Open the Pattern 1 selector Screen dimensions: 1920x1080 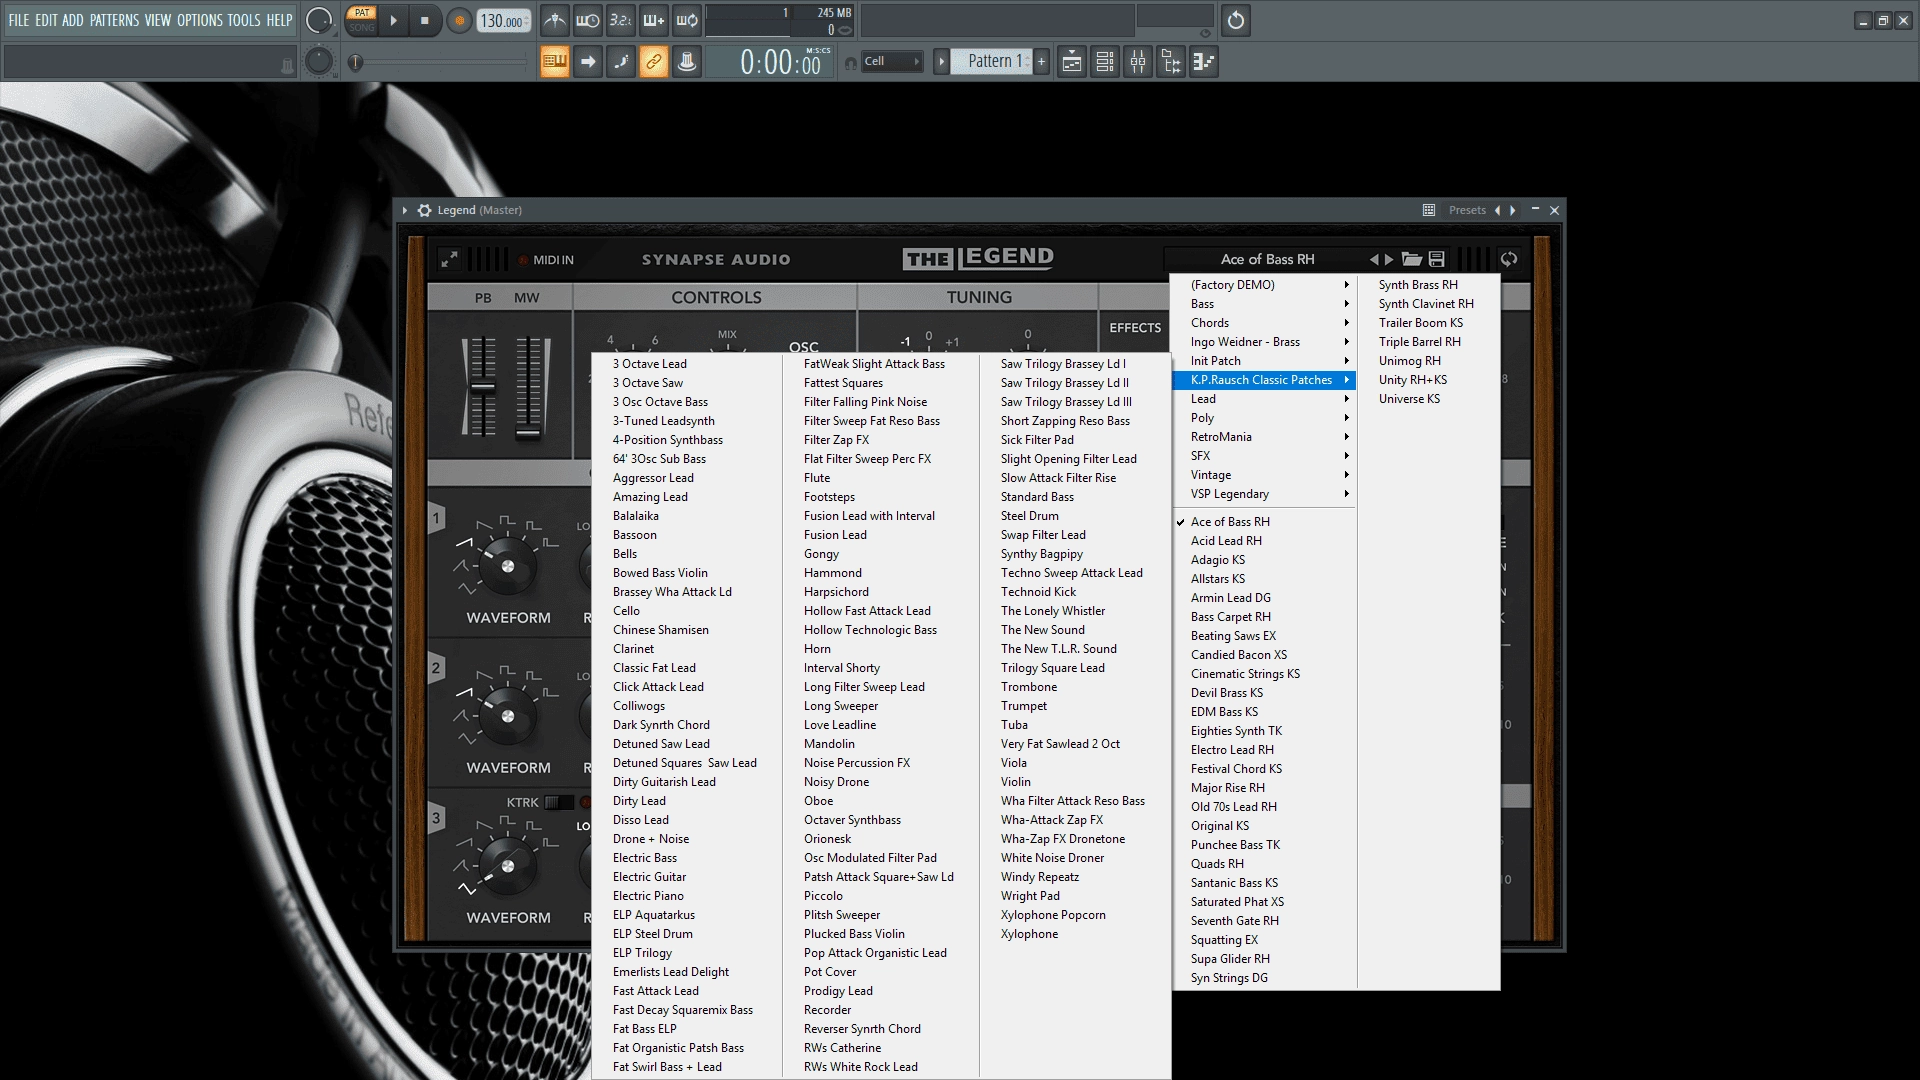pos(991,62)
